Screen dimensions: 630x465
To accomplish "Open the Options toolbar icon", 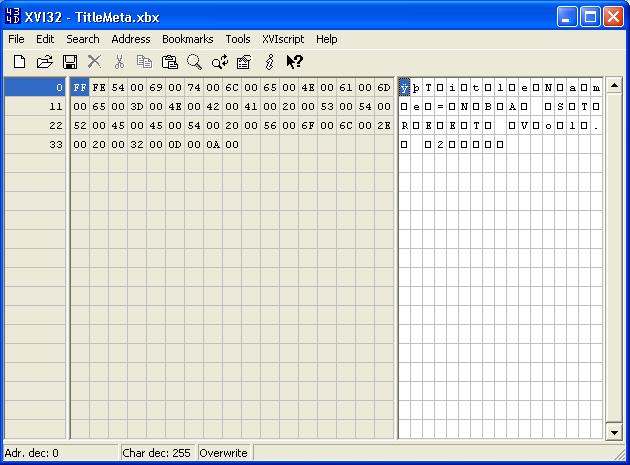I will (244, 62).
